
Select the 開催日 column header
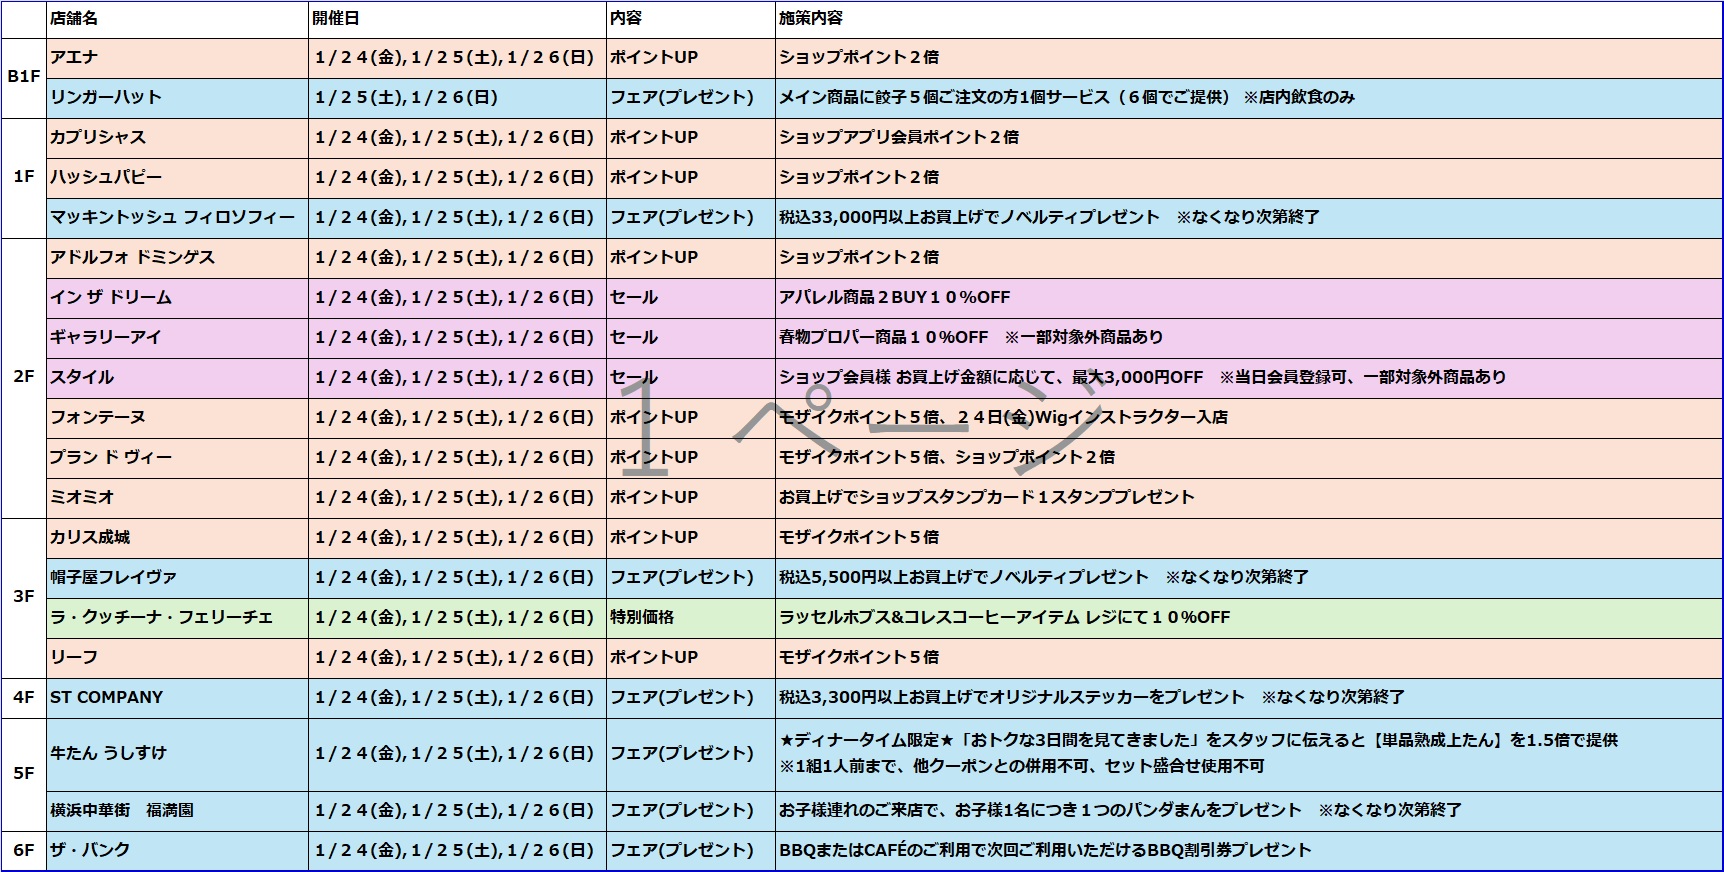(457, 19)
